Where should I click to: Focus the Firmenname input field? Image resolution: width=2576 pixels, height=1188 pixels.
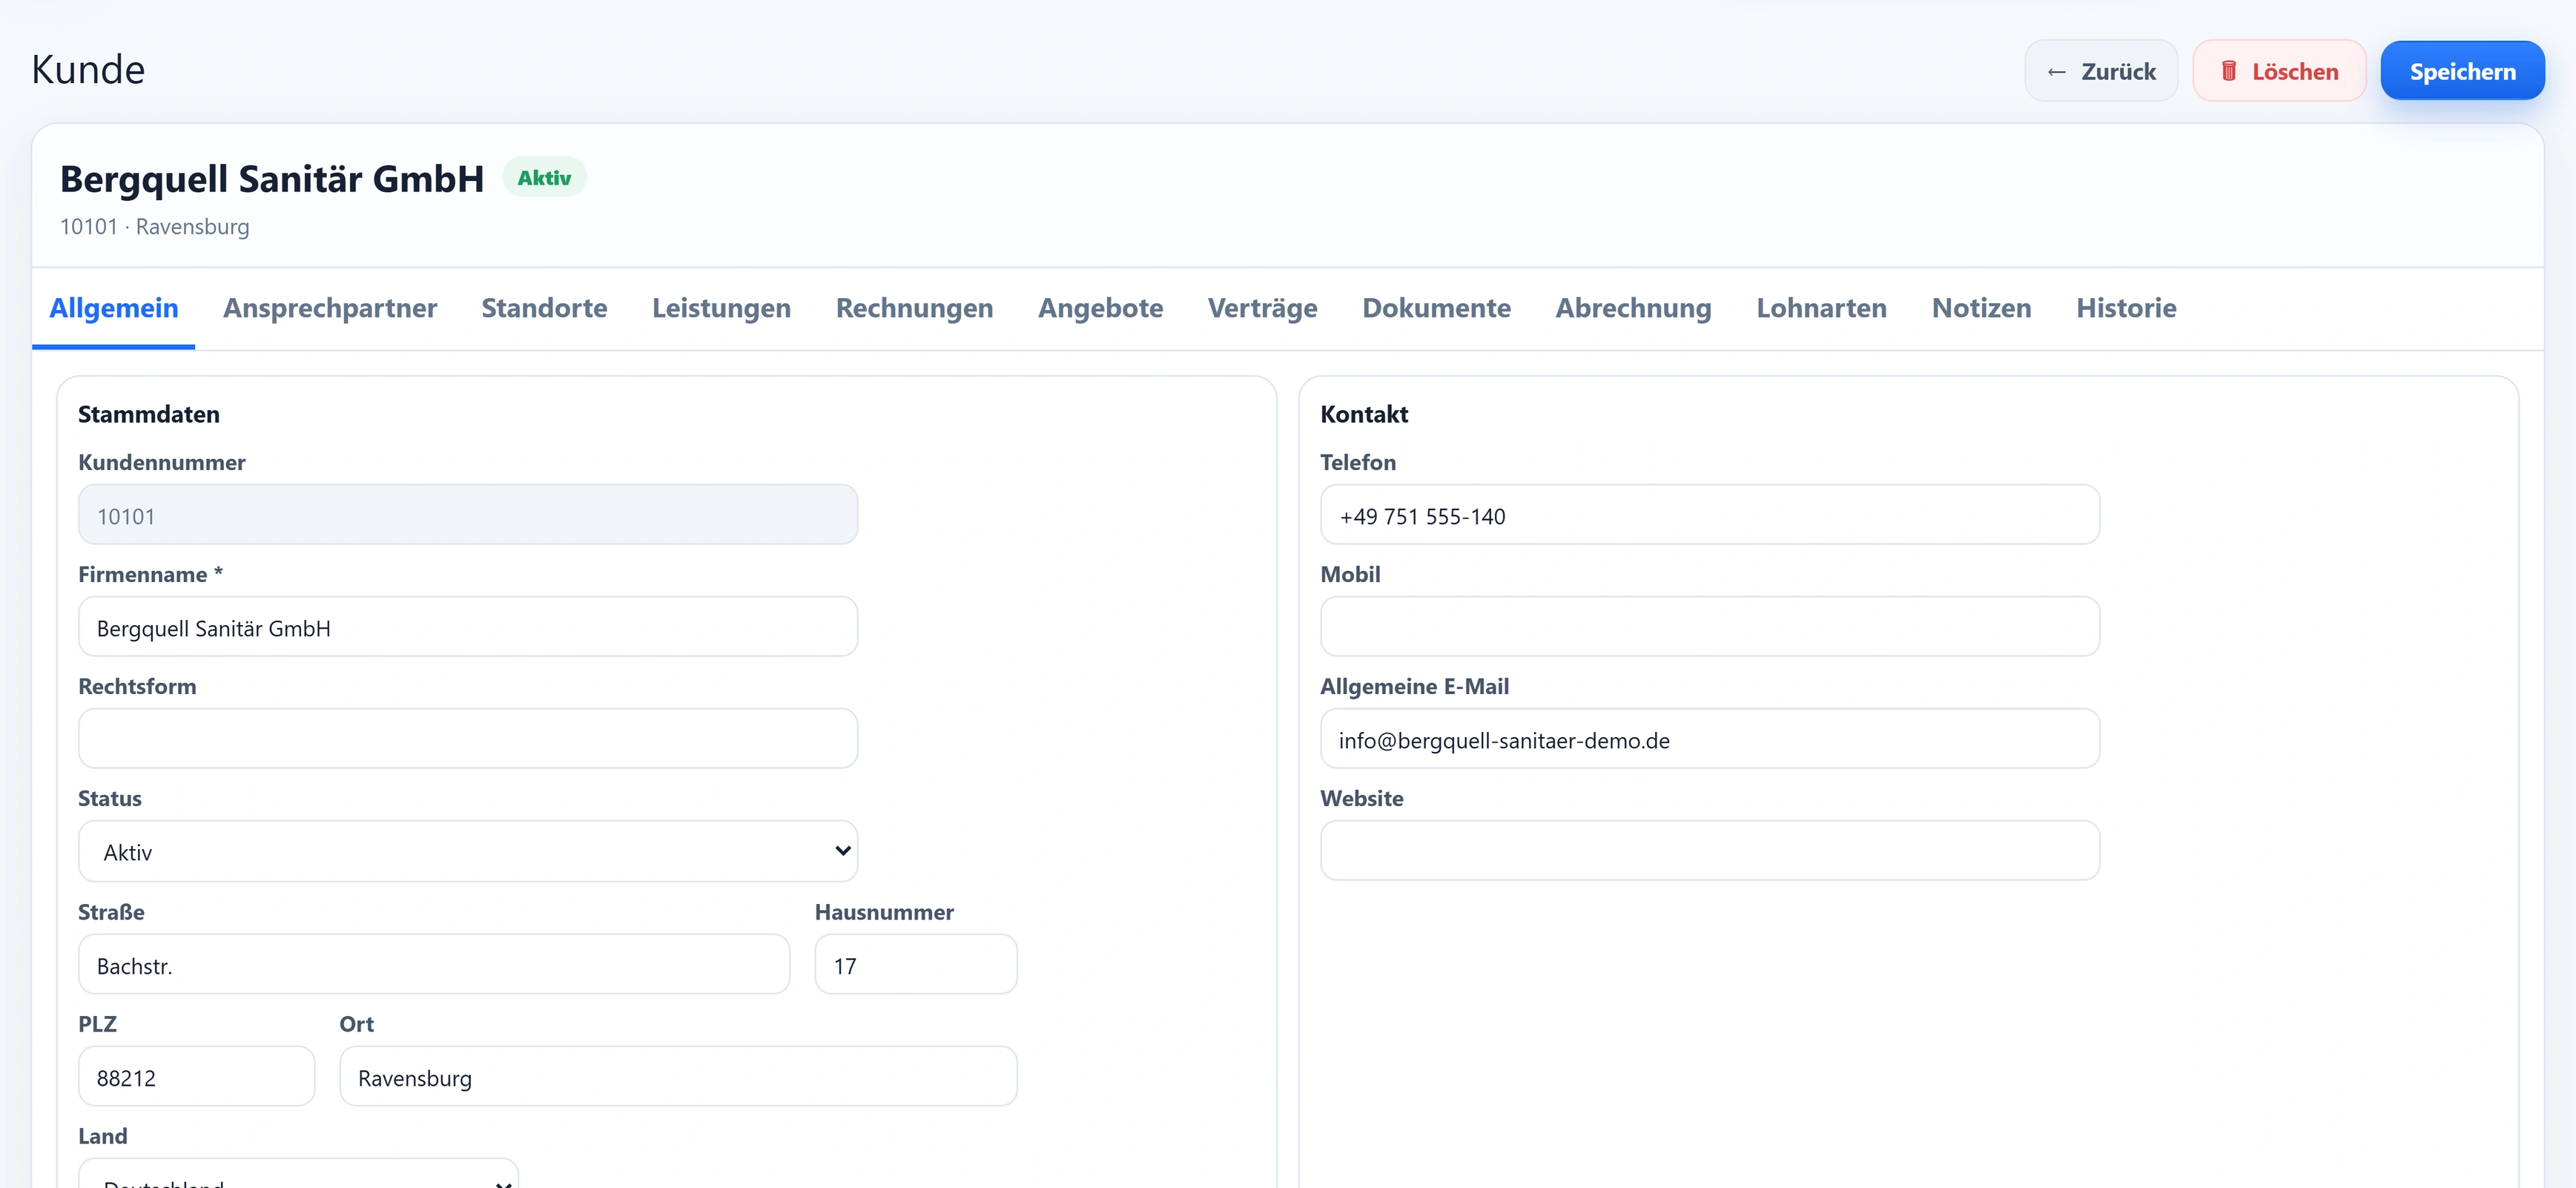(468, 627)
